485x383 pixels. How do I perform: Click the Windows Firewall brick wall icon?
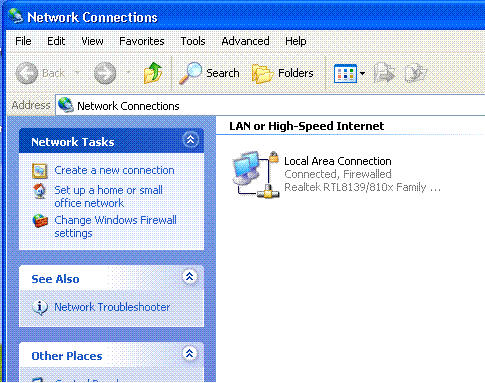(x=40, y=221)
